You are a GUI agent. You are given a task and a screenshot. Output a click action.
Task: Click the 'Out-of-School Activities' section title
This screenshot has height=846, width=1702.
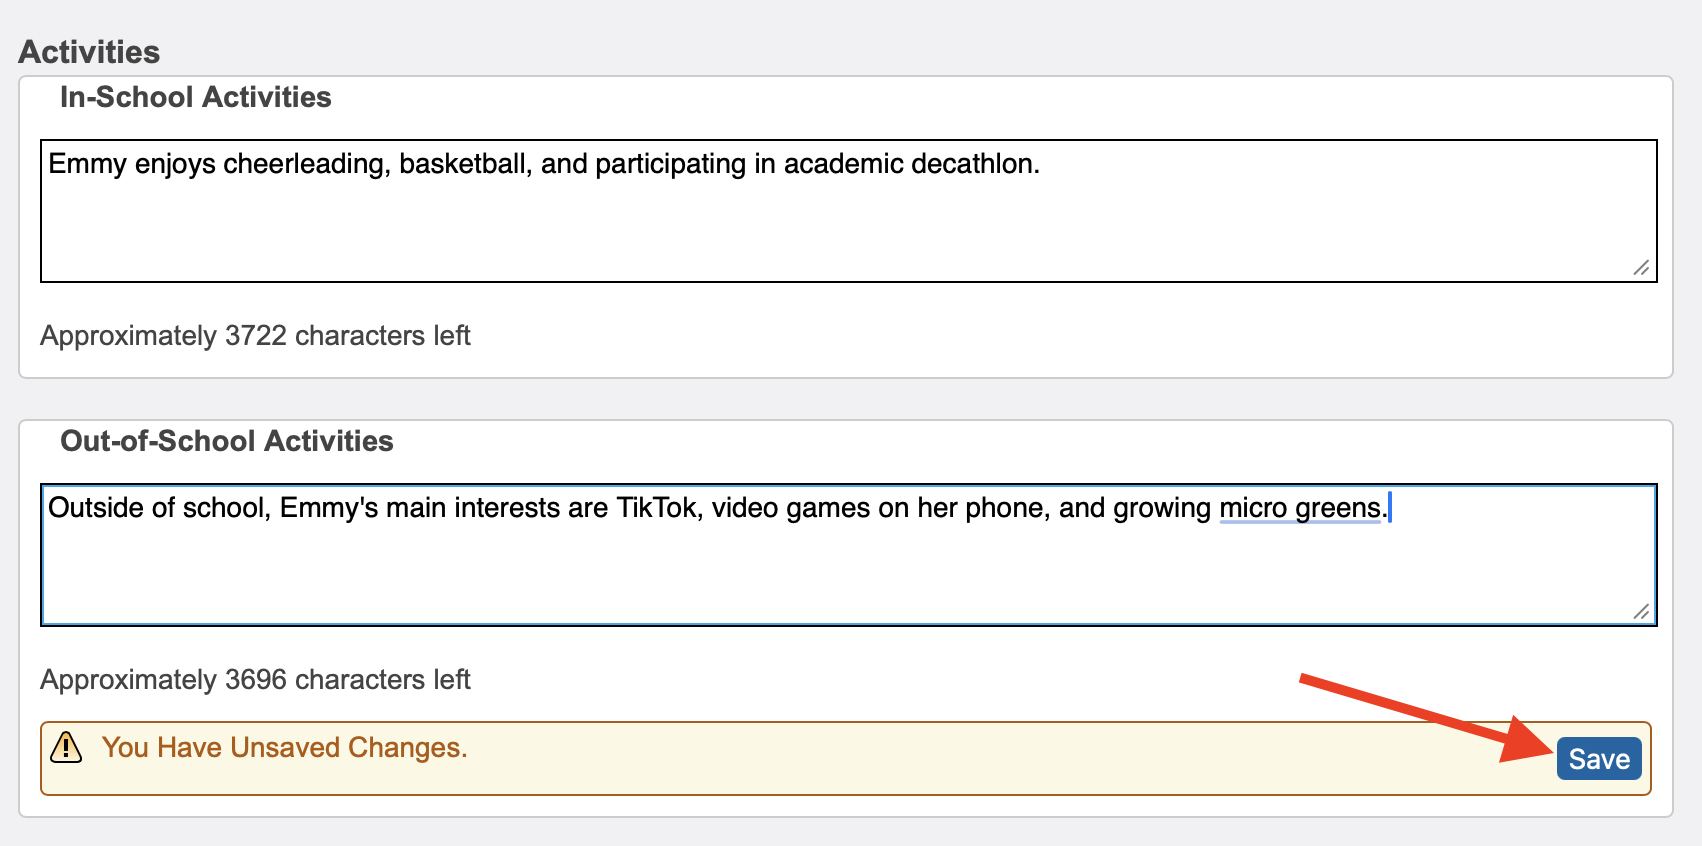click(x=226, y=441)
